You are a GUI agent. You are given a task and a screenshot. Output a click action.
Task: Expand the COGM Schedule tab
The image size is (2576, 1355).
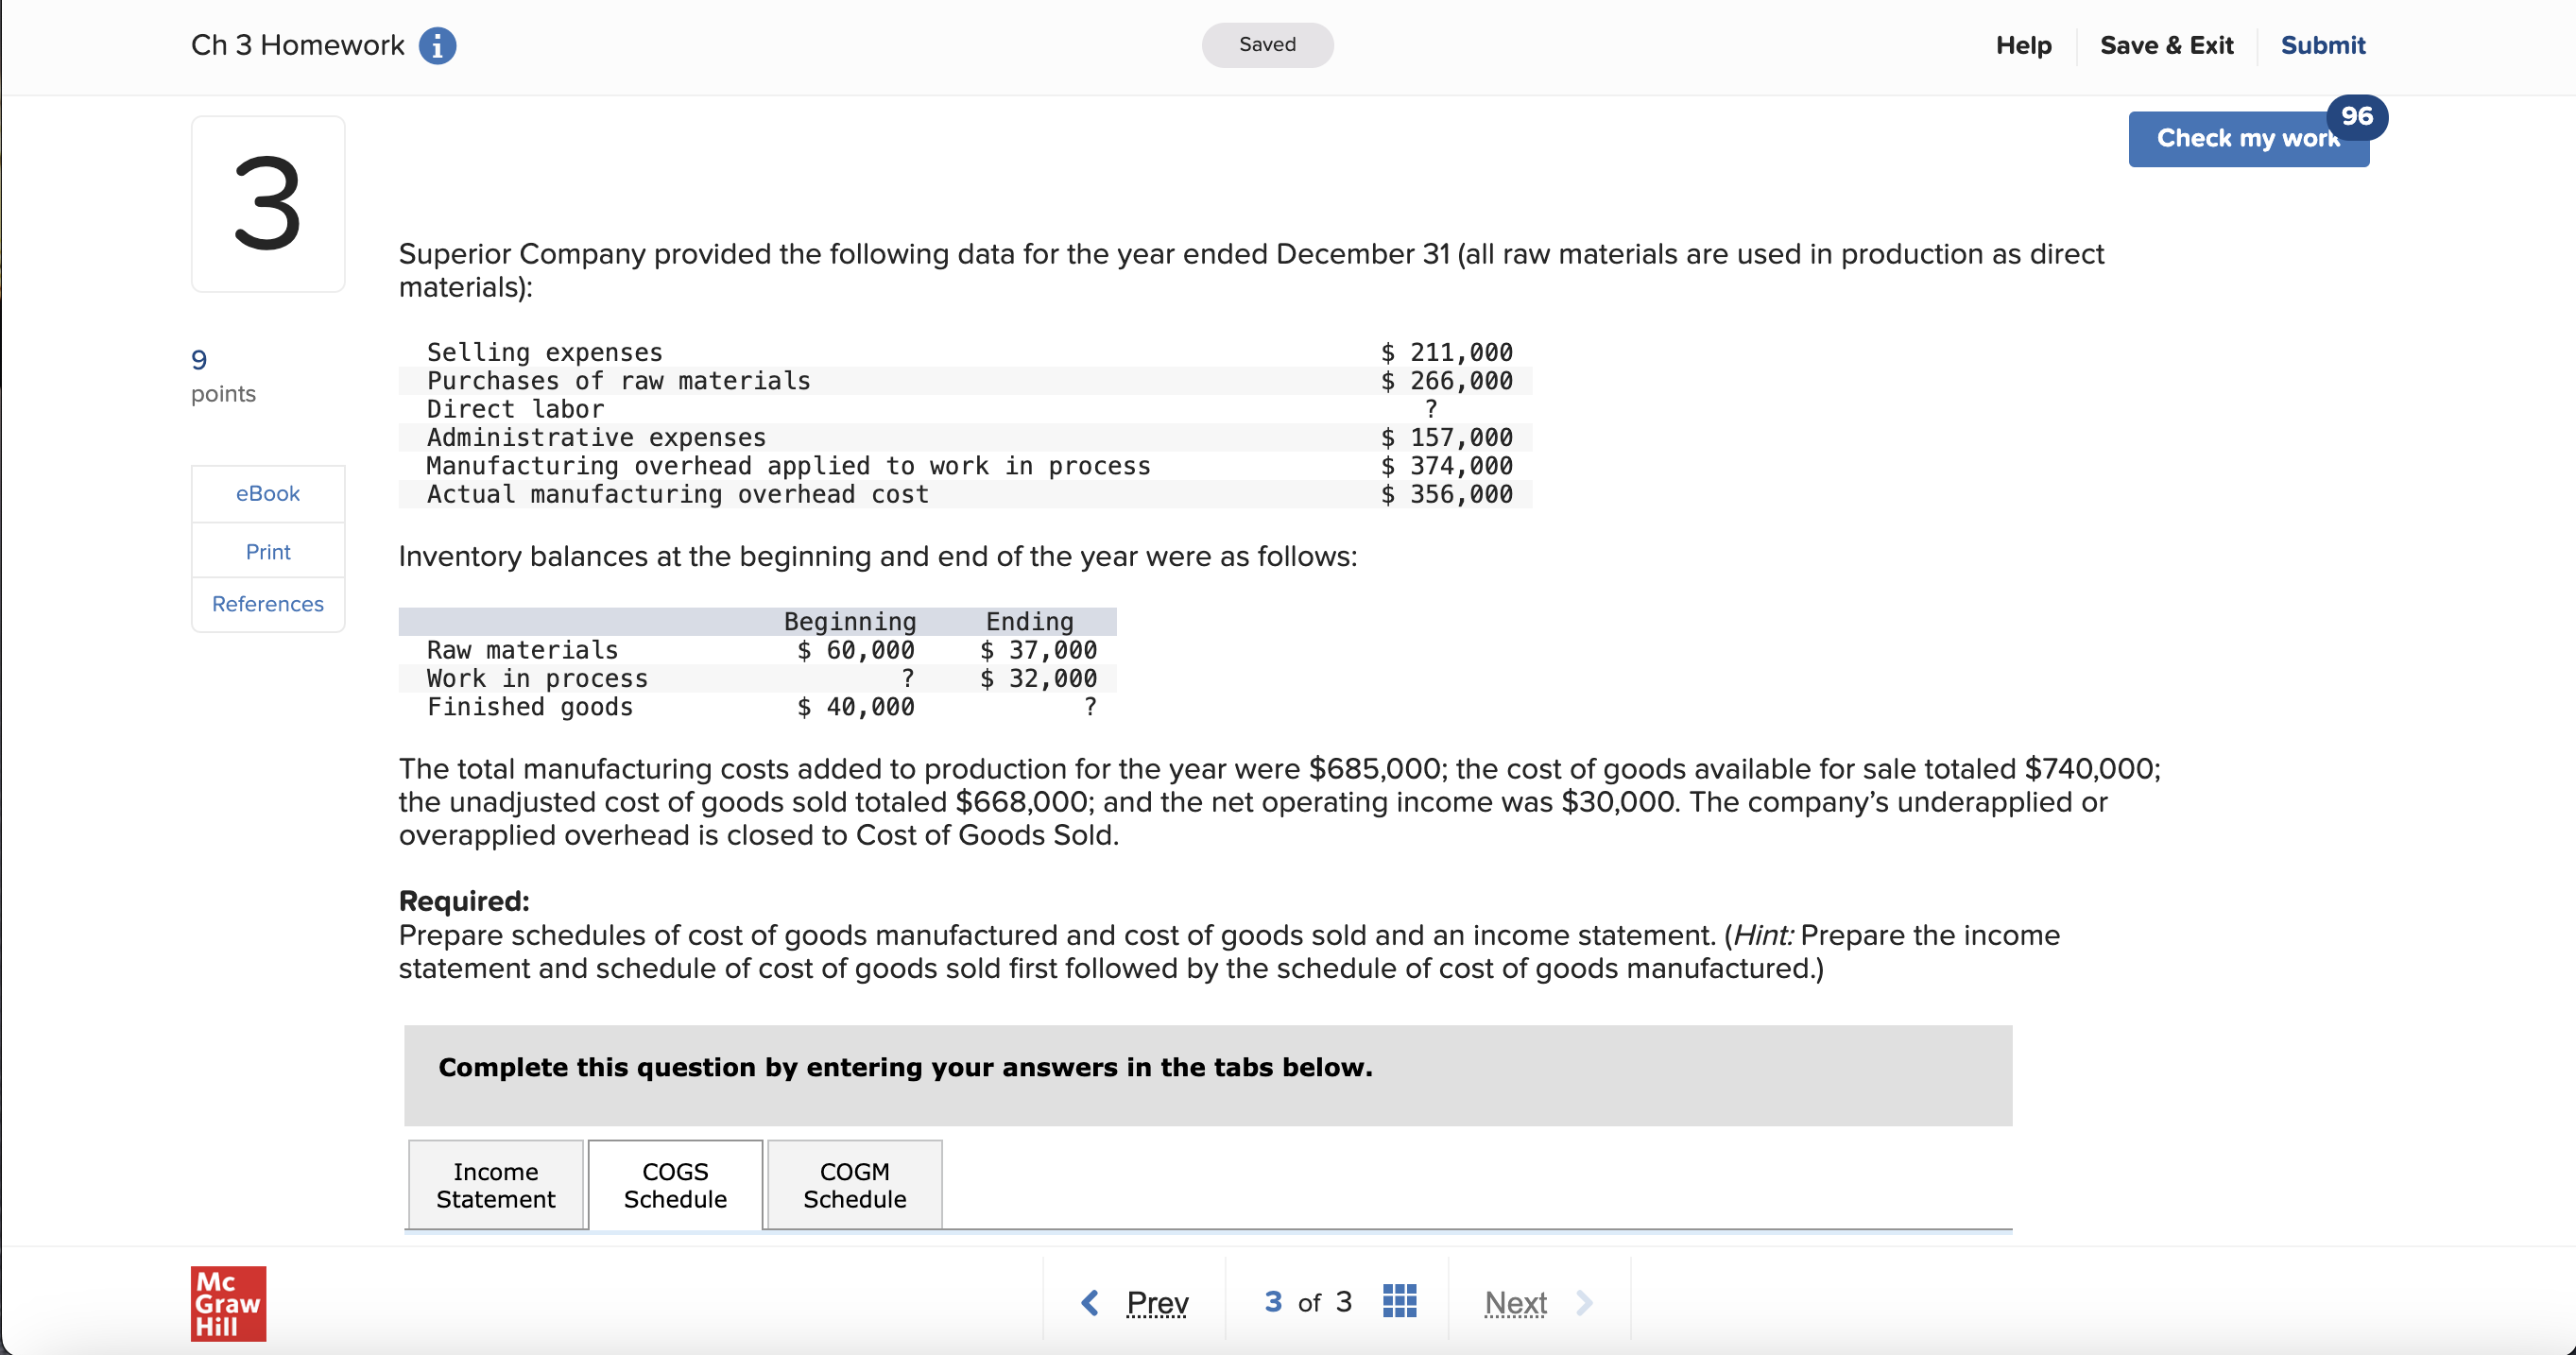(x=854, y=1184)
